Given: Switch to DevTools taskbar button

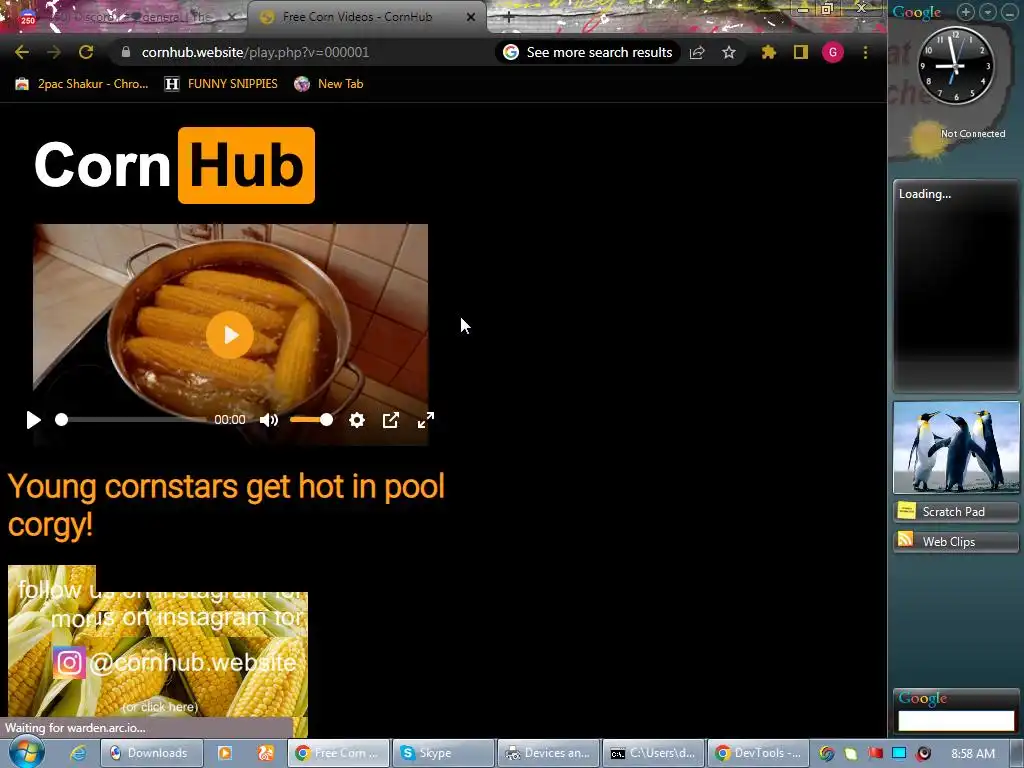Looking at the screenshot, I should pyautogui.click(x=758, y=753).
